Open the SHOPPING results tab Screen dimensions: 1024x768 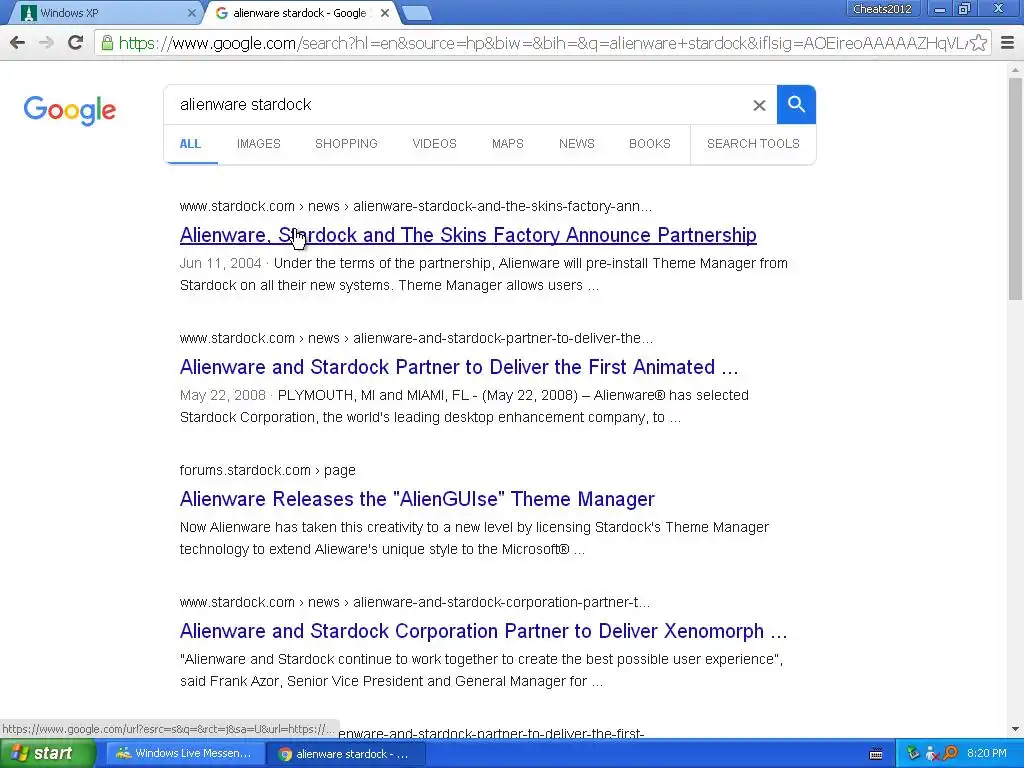coord(346,144)
